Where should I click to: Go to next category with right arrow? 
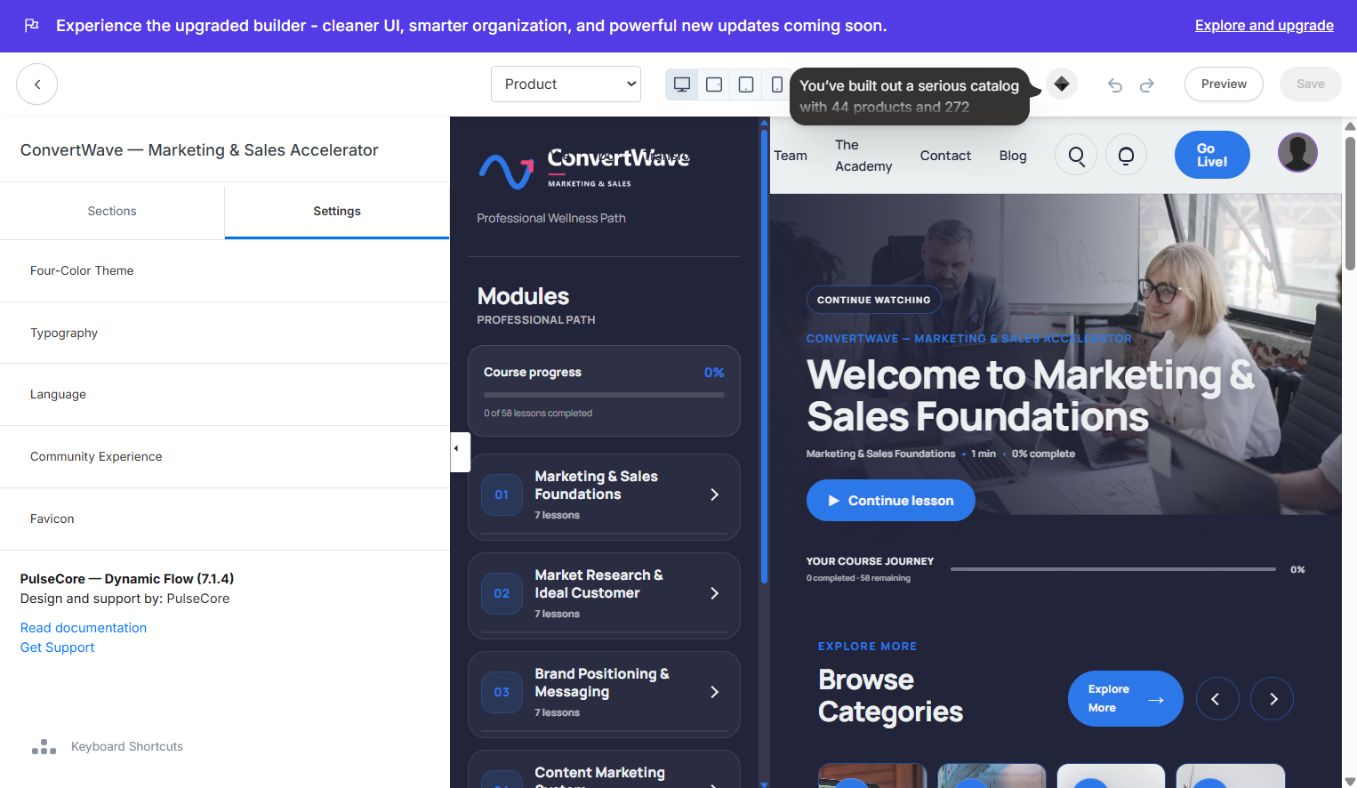click(x=1272, y=699)
